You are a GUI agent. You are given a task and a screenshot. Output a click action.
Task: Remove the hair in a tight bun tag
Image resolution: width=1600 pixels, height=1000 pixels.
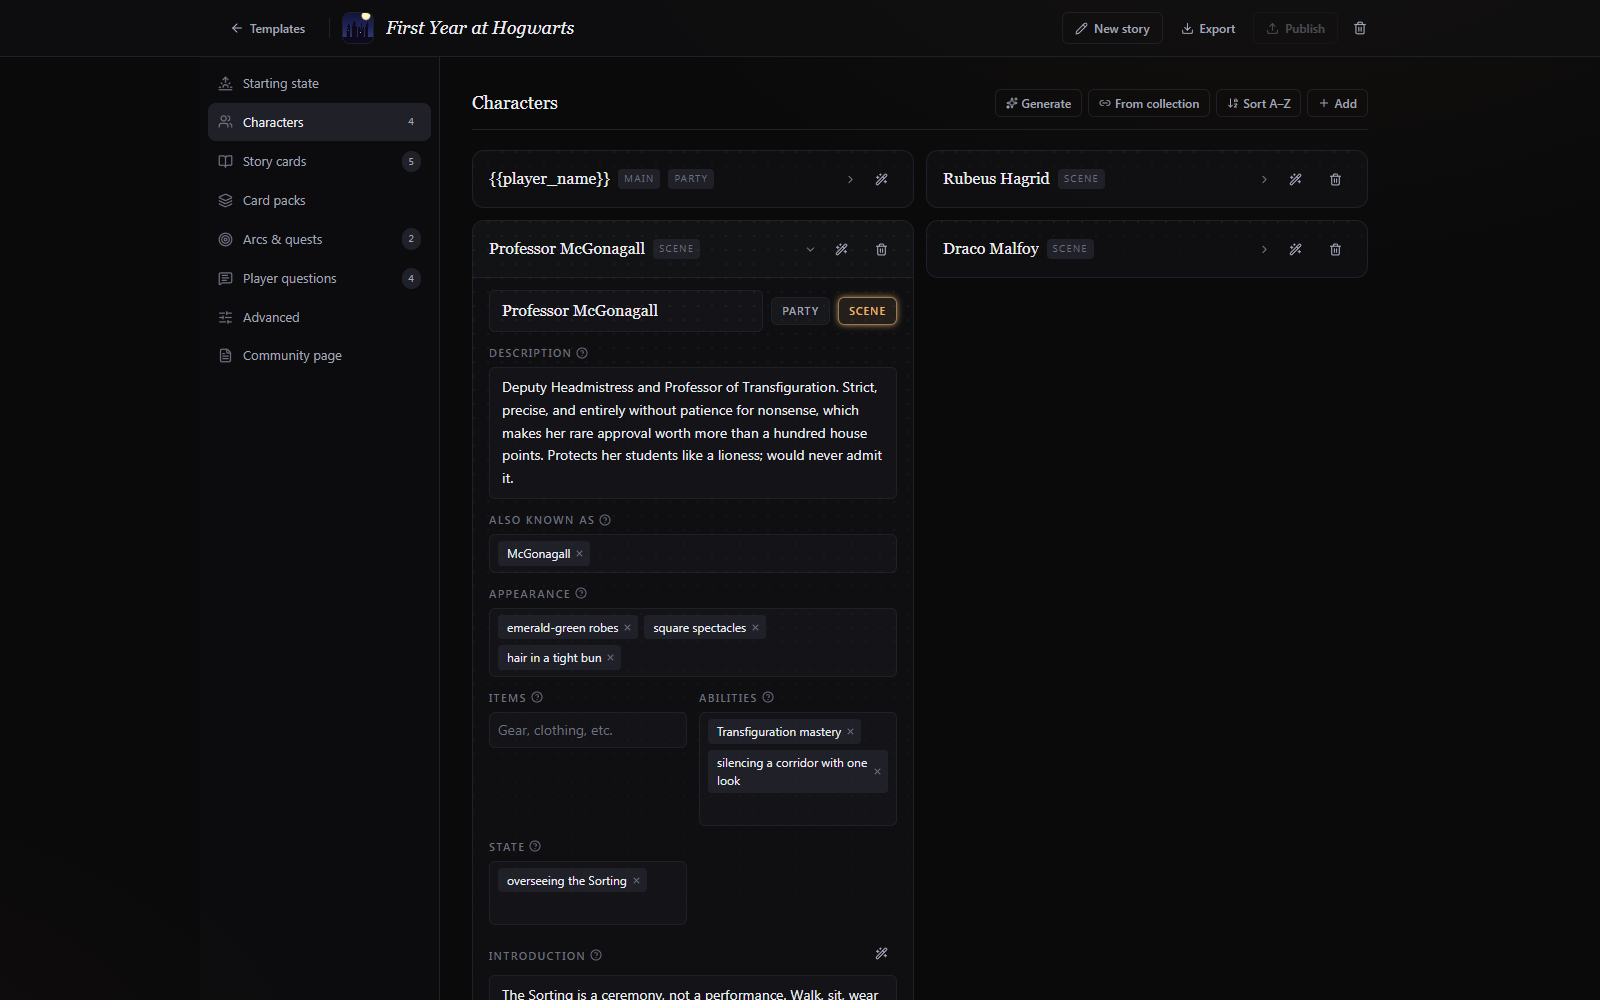point(610,658)
